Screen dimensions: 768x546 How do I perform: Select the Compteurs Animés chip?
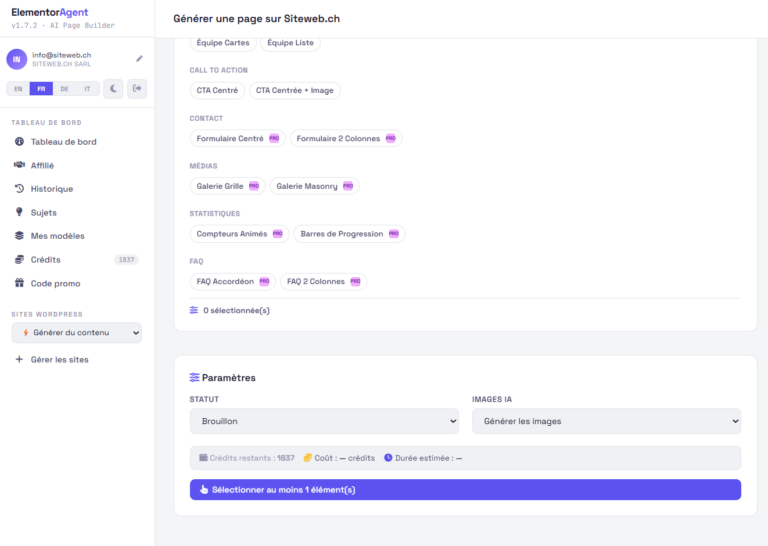pyautogui.click(x=239, y=234)
